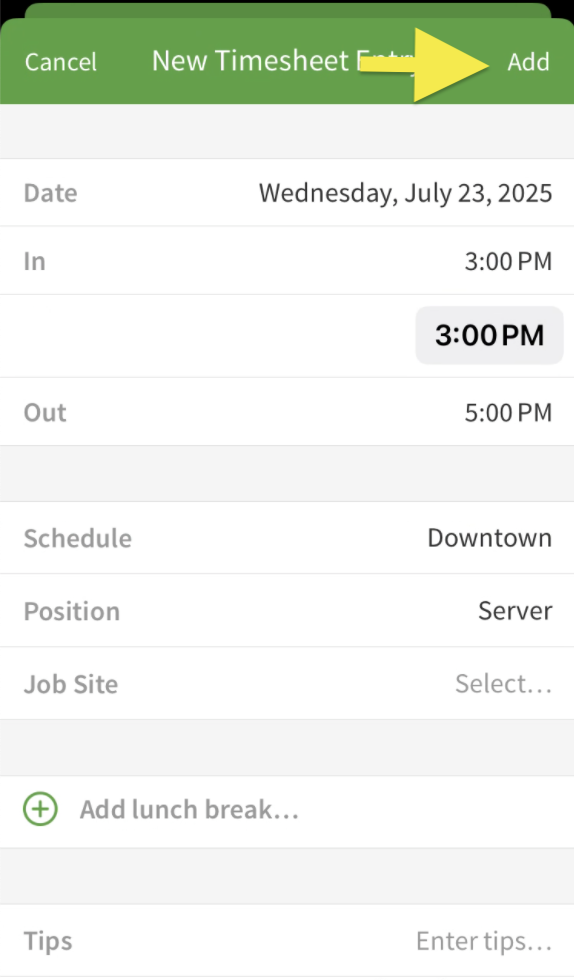
Task: Tap Add in the green header
Action: (x=528, y=62)
